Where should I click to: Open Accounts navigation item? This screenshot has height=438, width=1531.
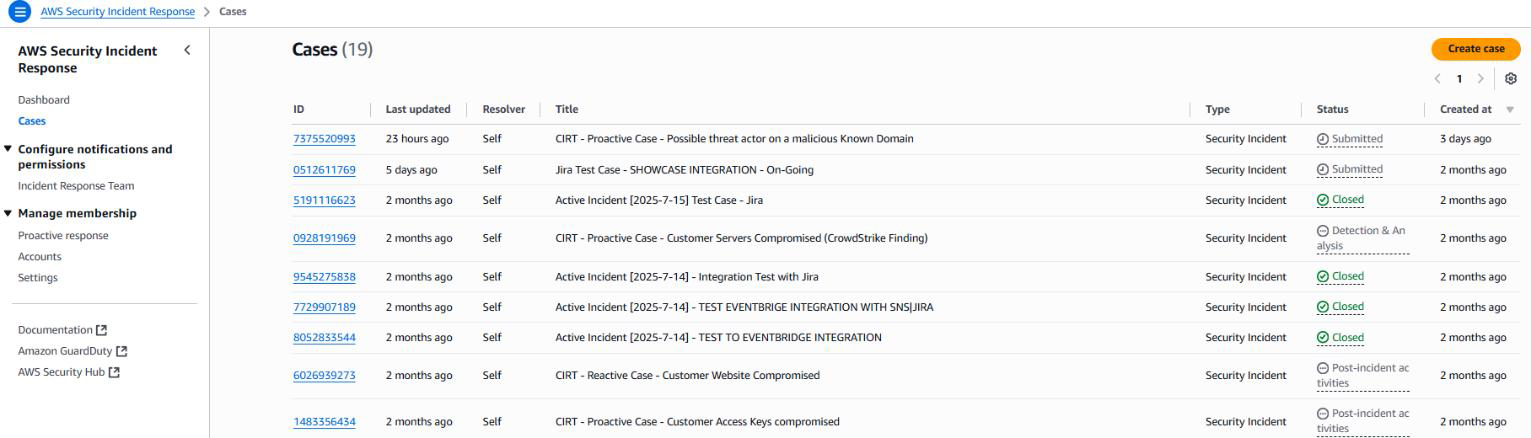click(x=40, y=257)
